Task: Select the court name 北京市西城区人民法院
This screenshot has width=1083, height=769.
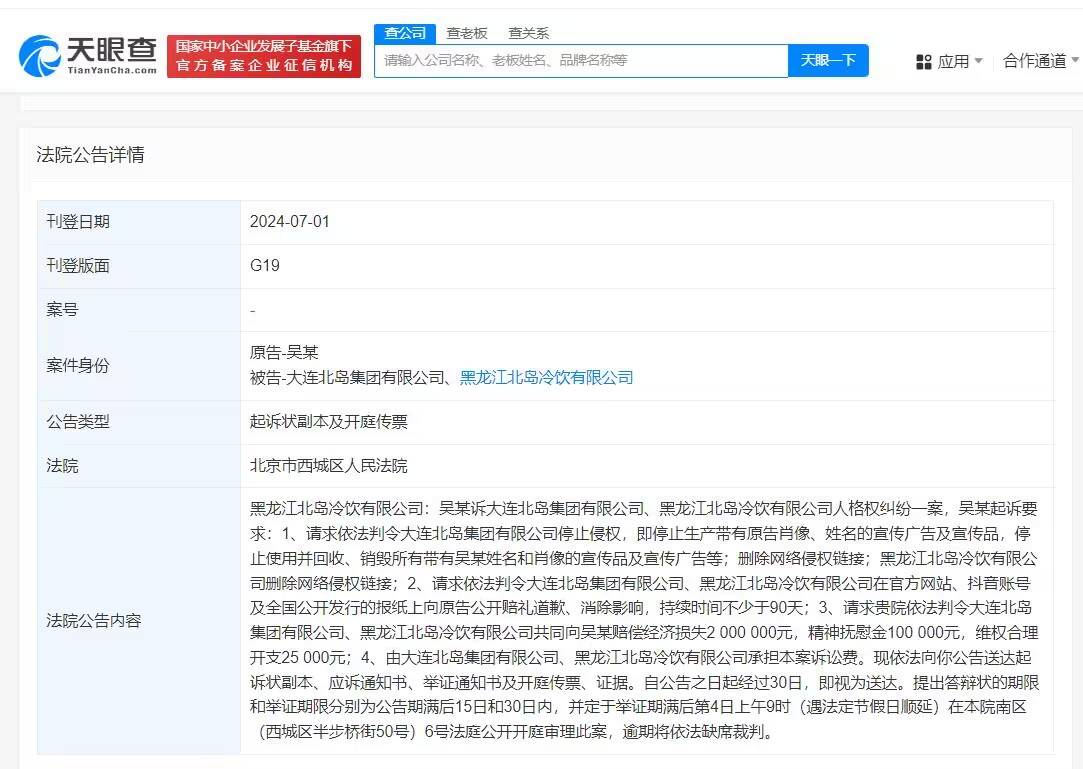Action: pyautogui.click(x=329, y=466)
